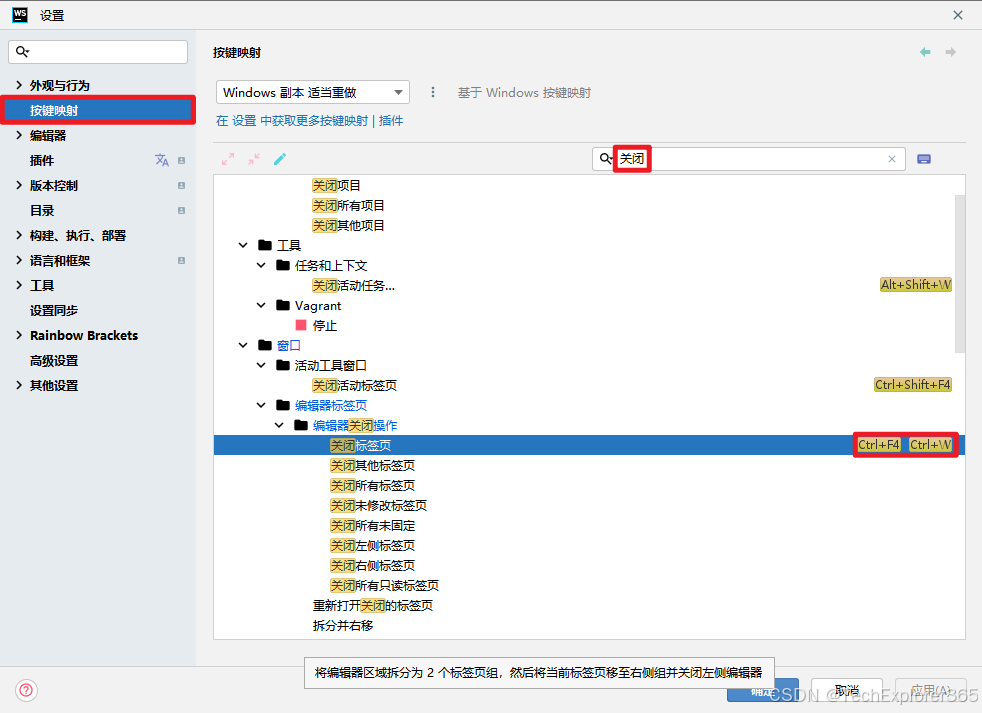Open the Windows 副本 适当重做 keymap dropdown
Image resolution: width=982 pixels, height=713 pixels.
tap(312, 91)
